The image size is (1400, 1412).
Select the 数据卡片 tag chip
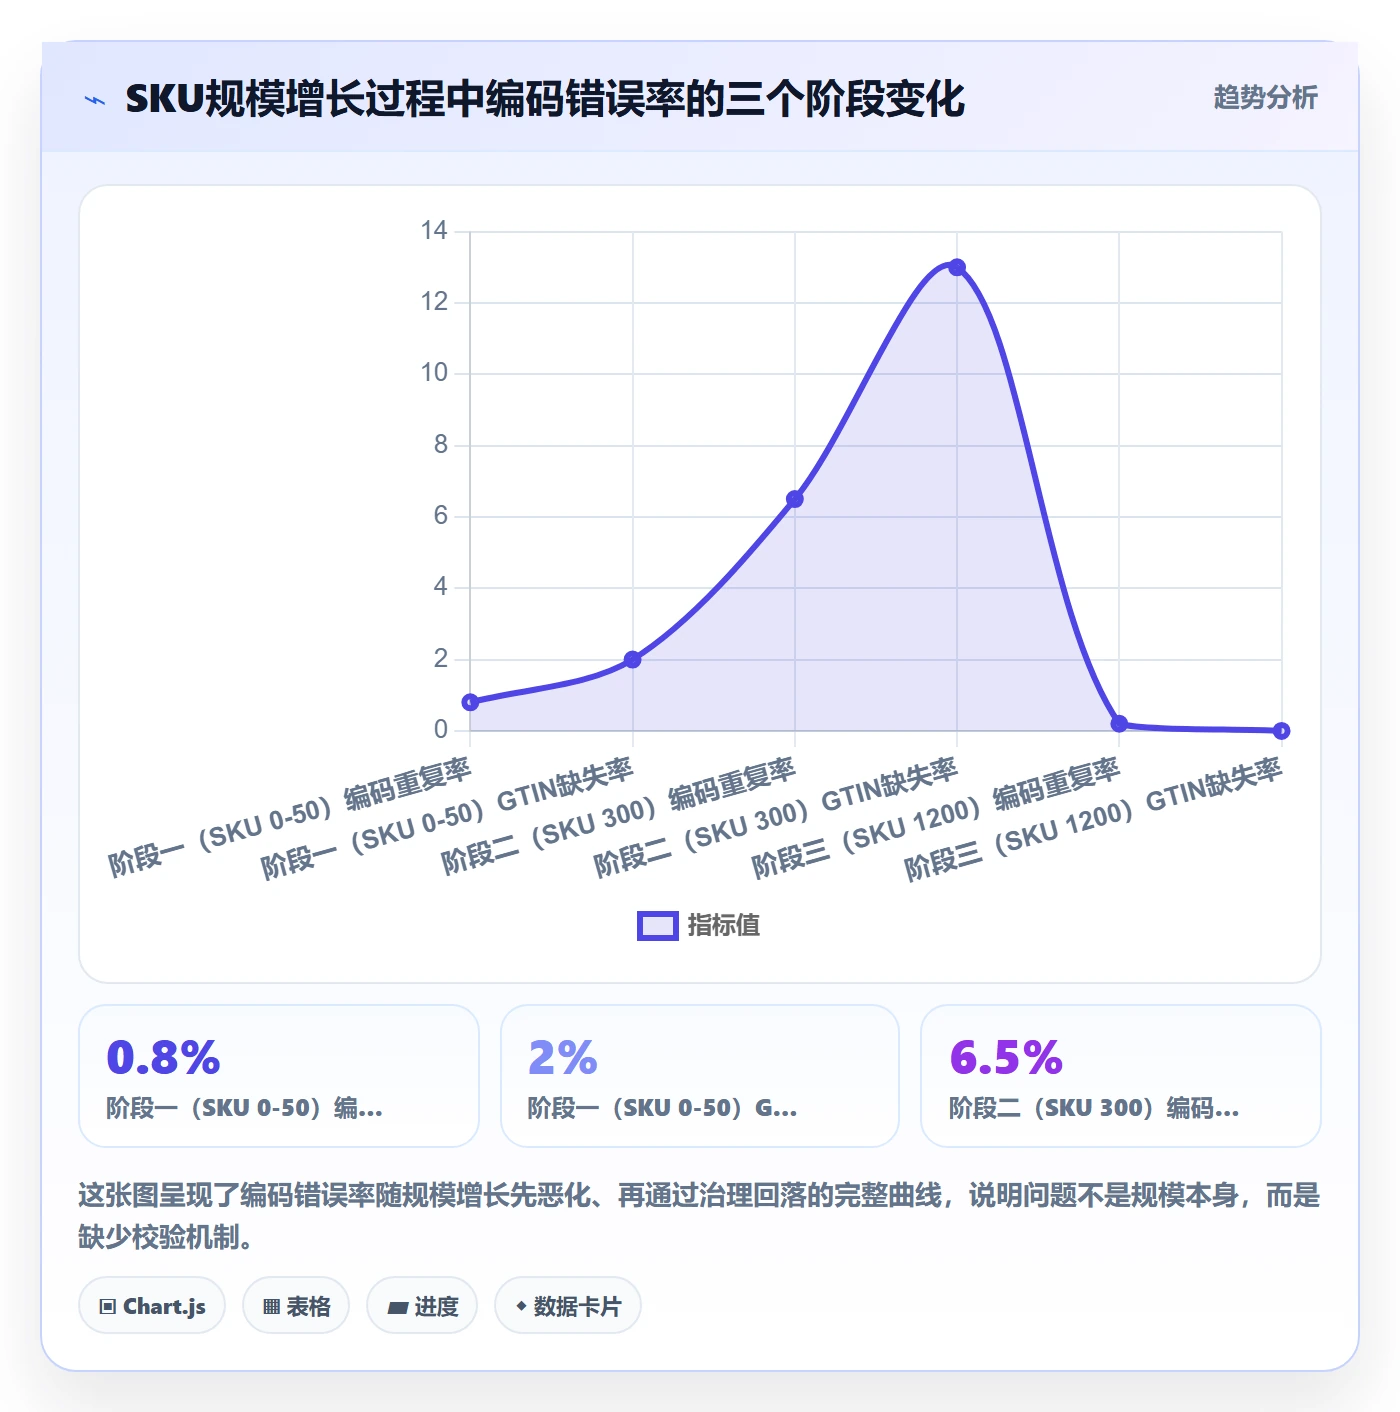point(568,1306)
